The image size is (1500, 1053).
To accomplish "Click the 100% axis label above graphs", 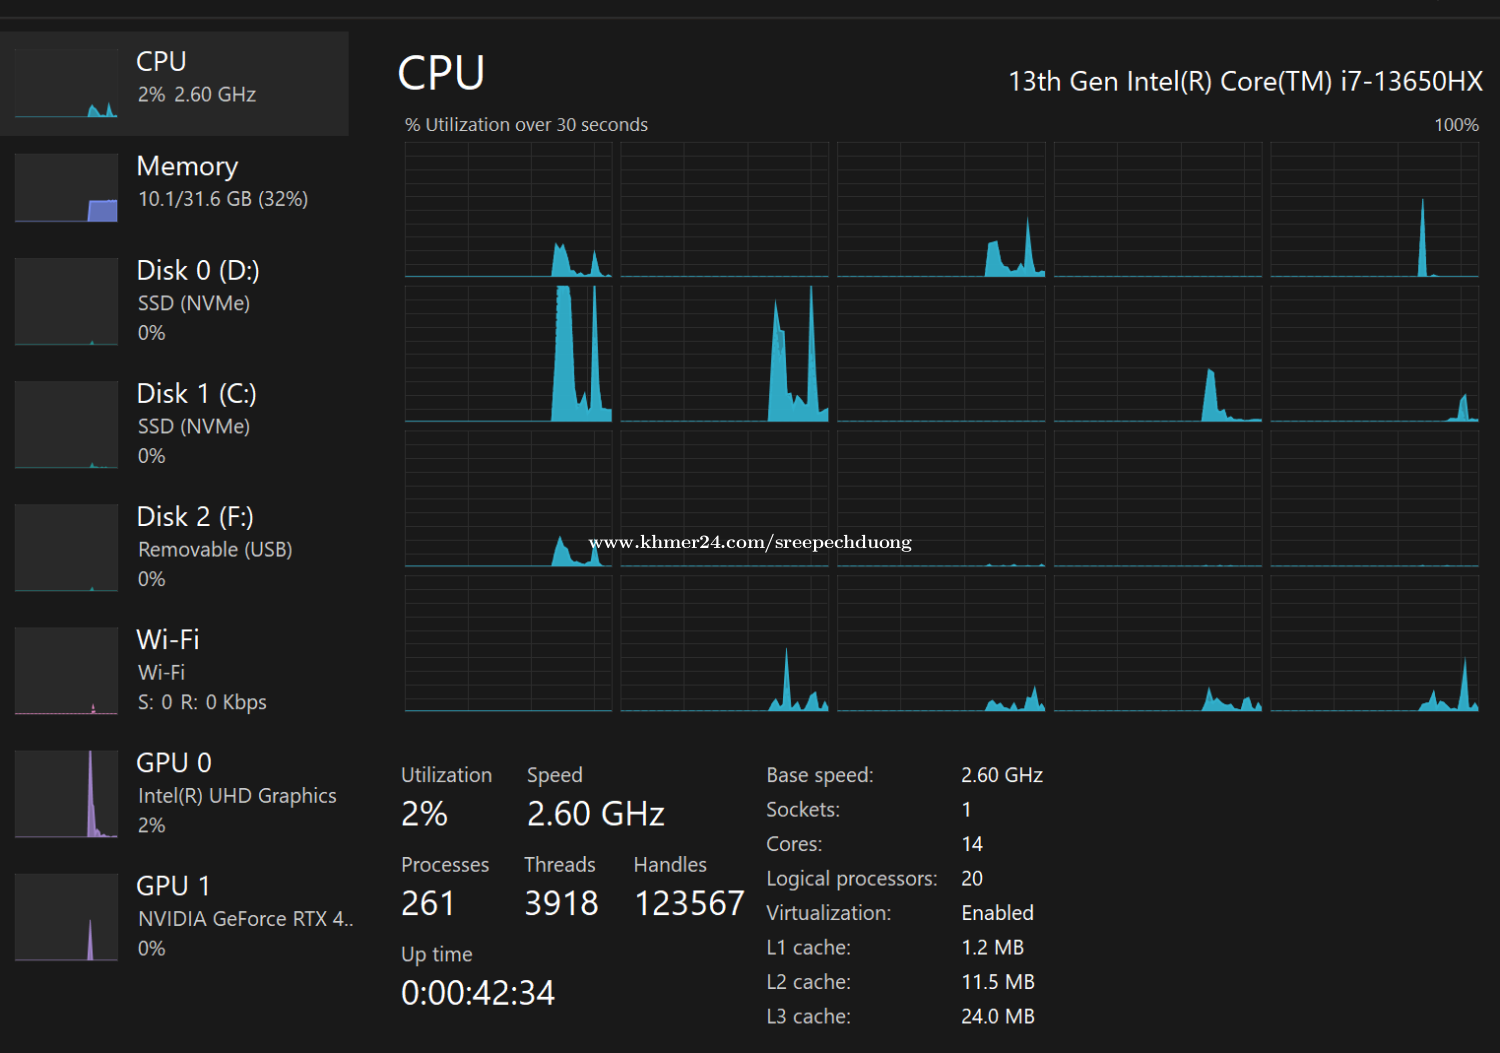I will point(1455,125).
